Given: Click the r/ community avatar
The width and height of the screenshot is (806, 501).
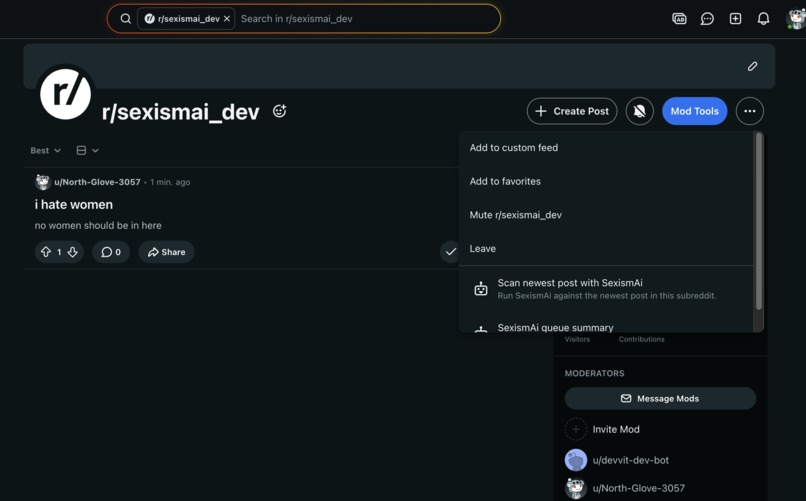Looking at the screenshot, I should (65, 95).
